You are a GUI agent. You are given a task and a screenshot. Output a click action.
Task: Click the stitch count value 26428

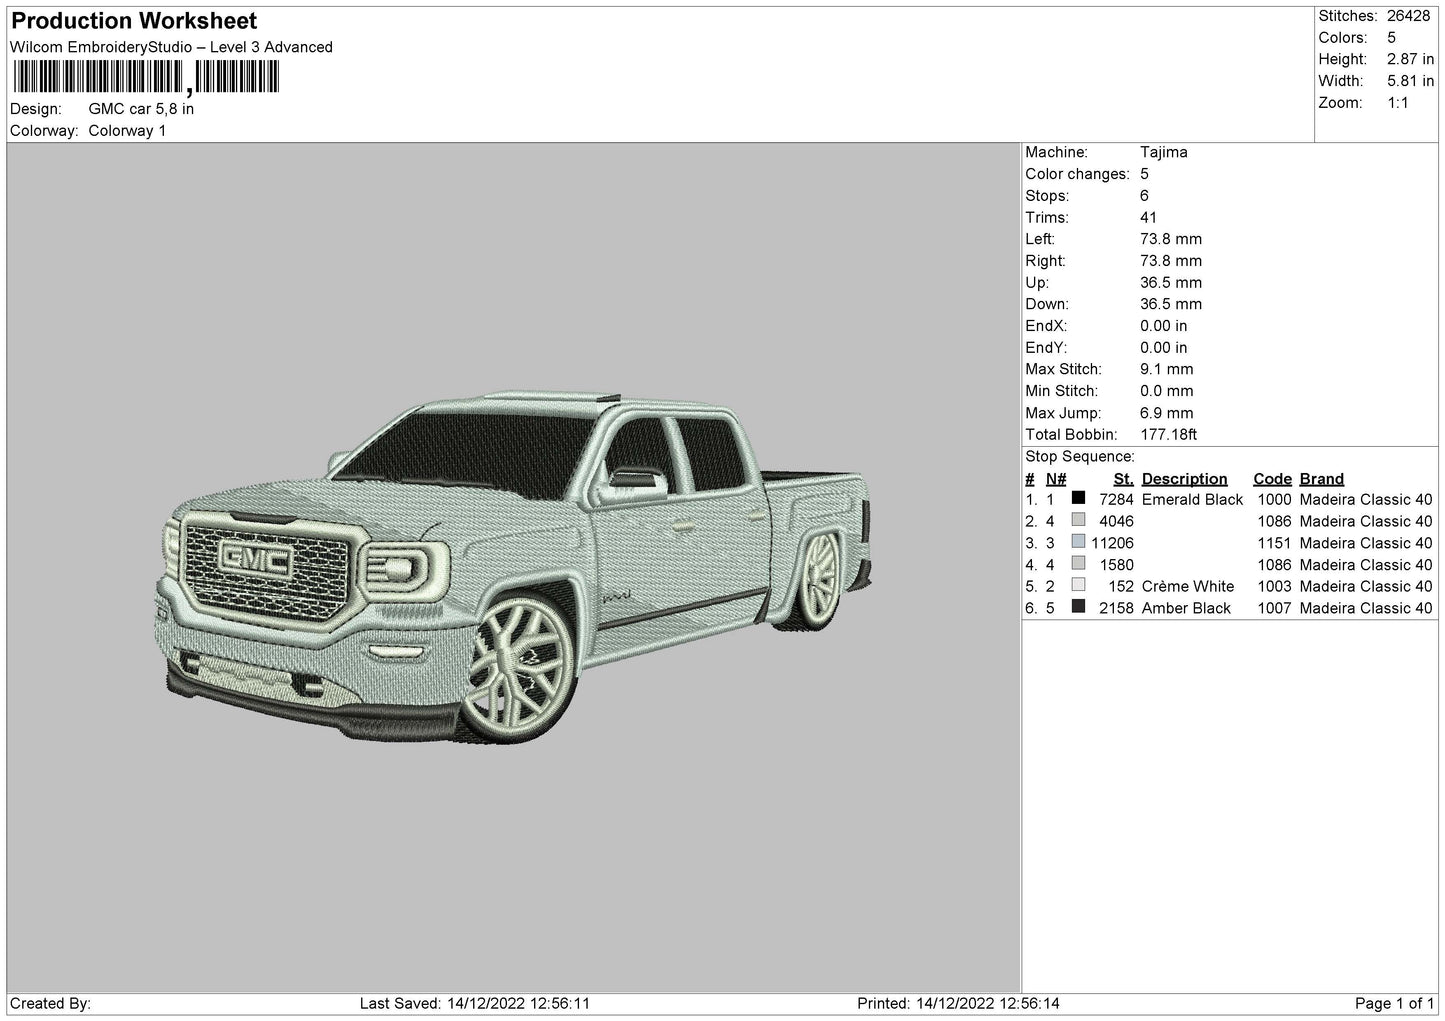tap(1410, 16)
